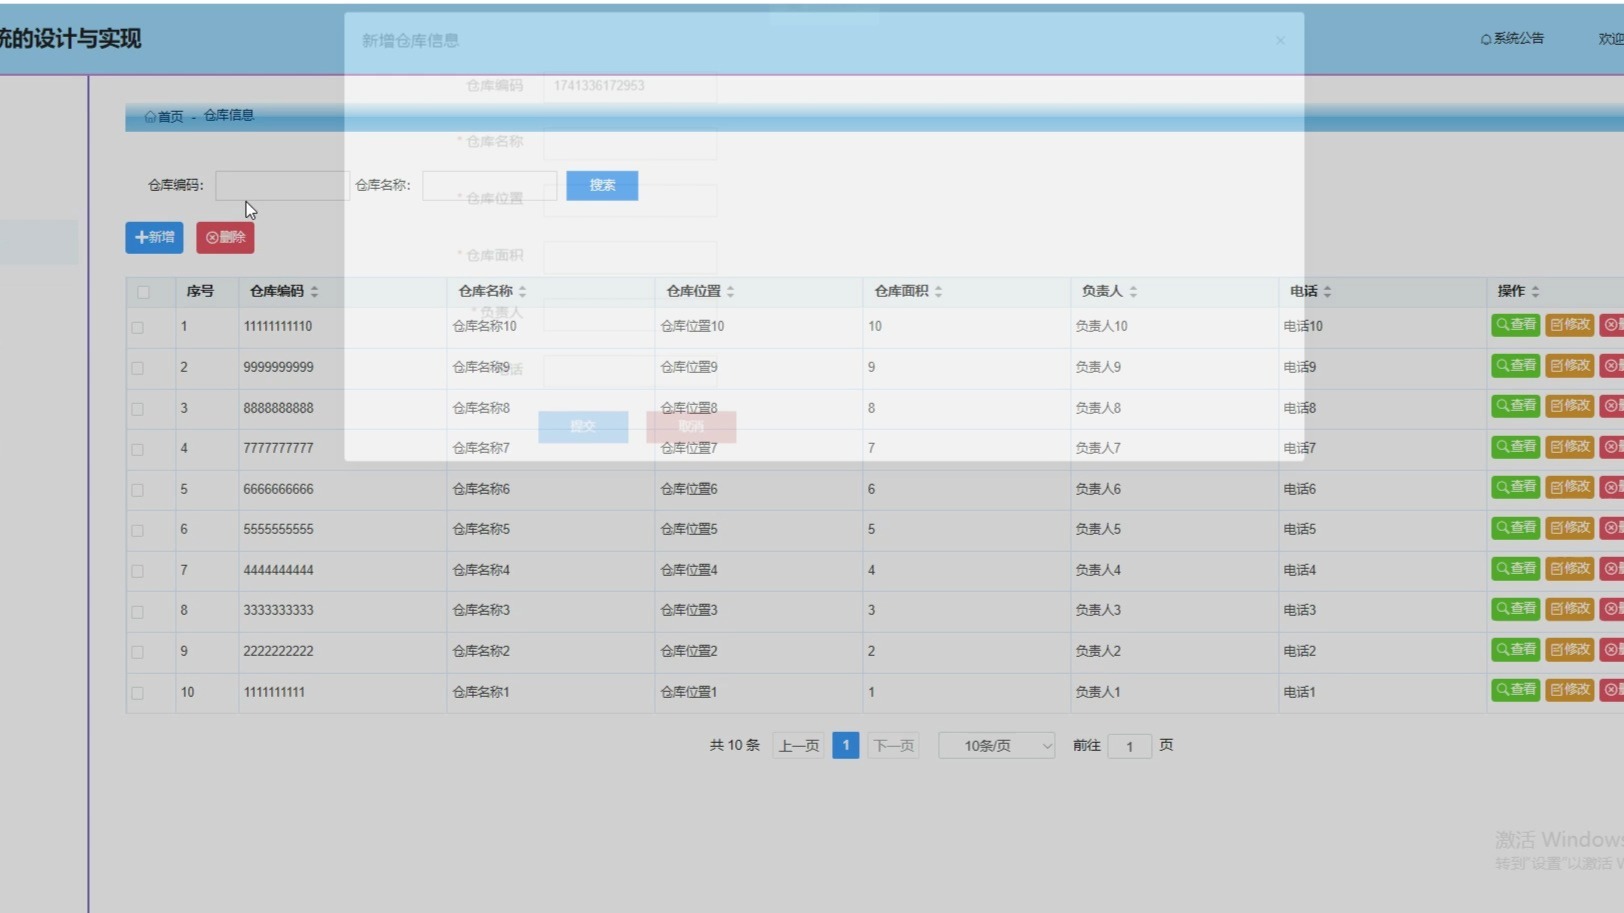This screenshot has width=1624, height=913.
Task: Click the sort arrows on 仓库编码 column
Action: pos(314,291)
